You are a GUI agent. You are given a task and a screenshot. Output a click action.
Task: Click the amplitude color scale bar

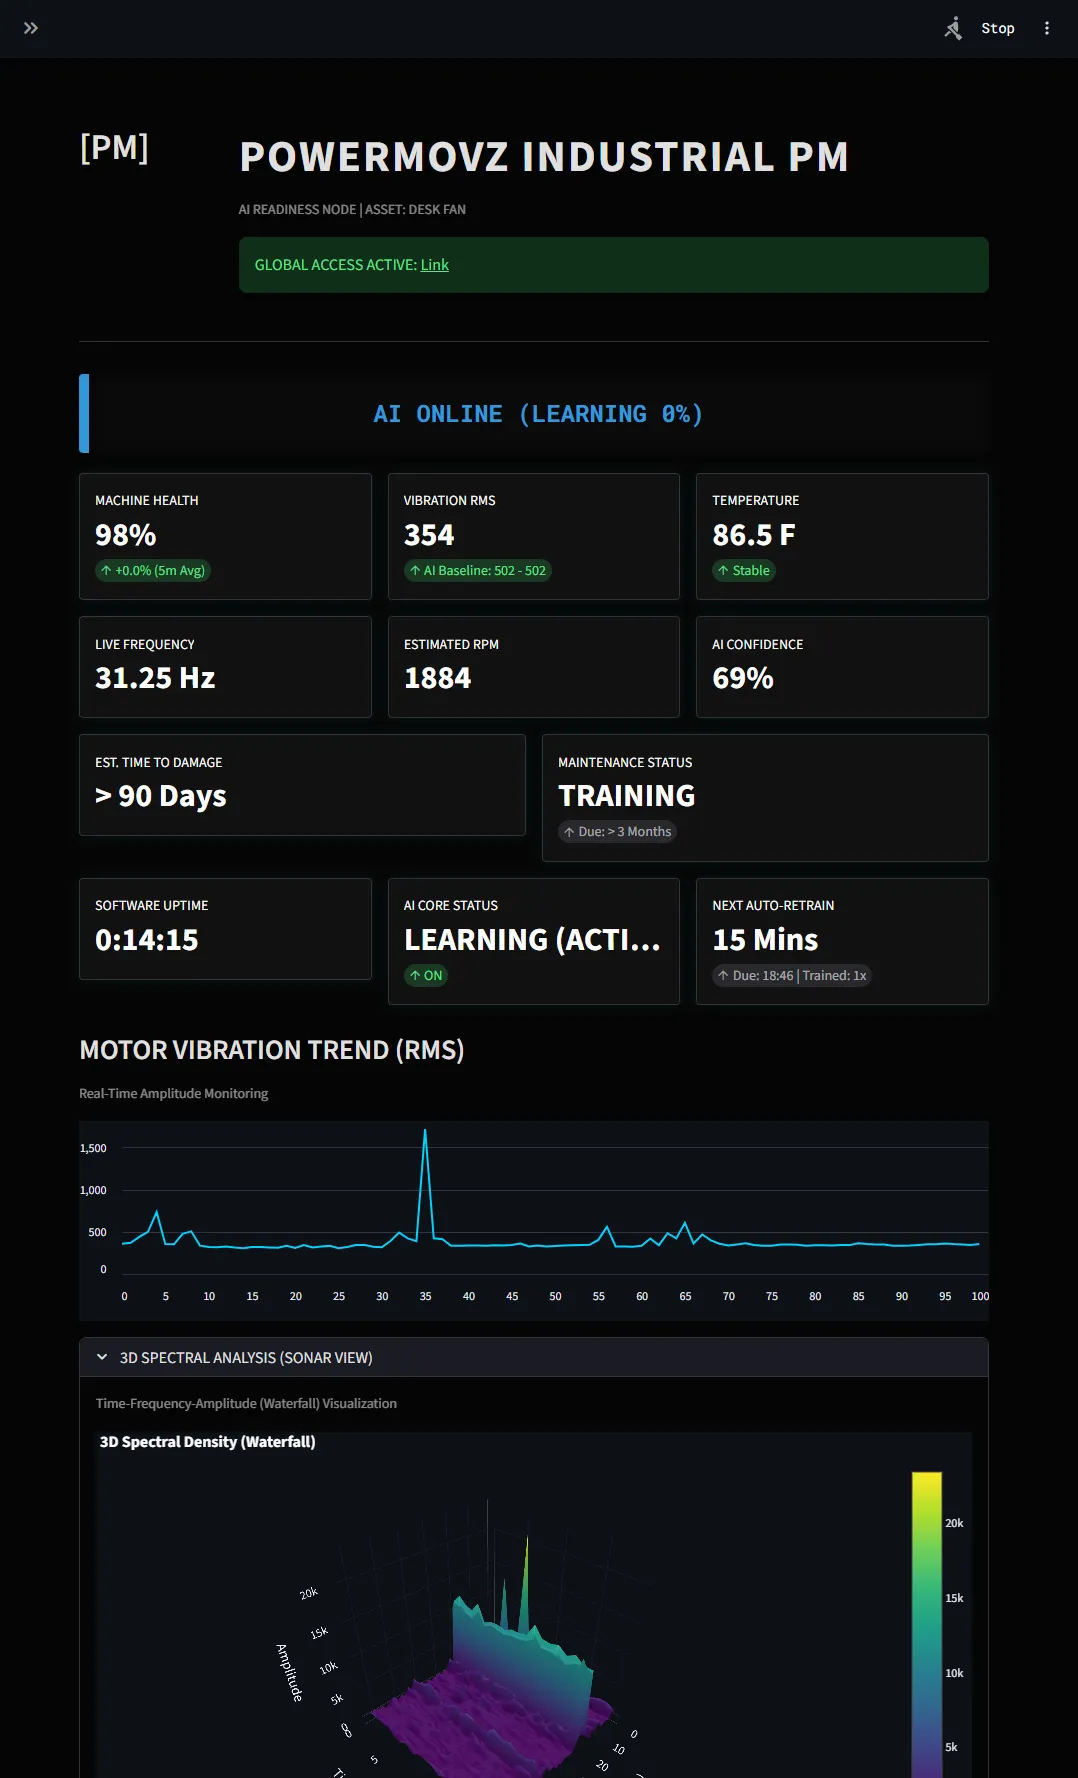(x=927, y=1624)
